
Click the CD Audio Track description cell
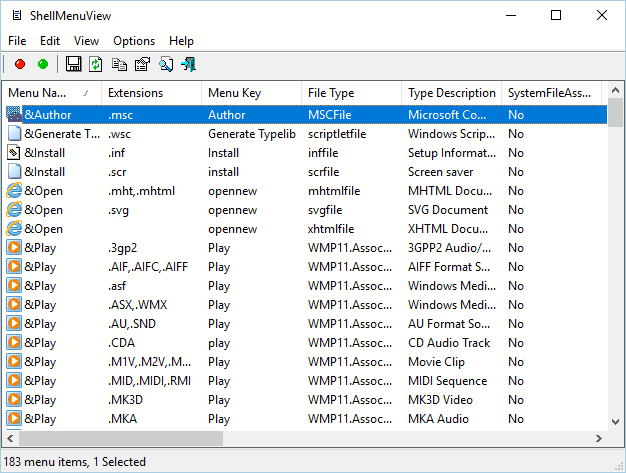point(449,342)
